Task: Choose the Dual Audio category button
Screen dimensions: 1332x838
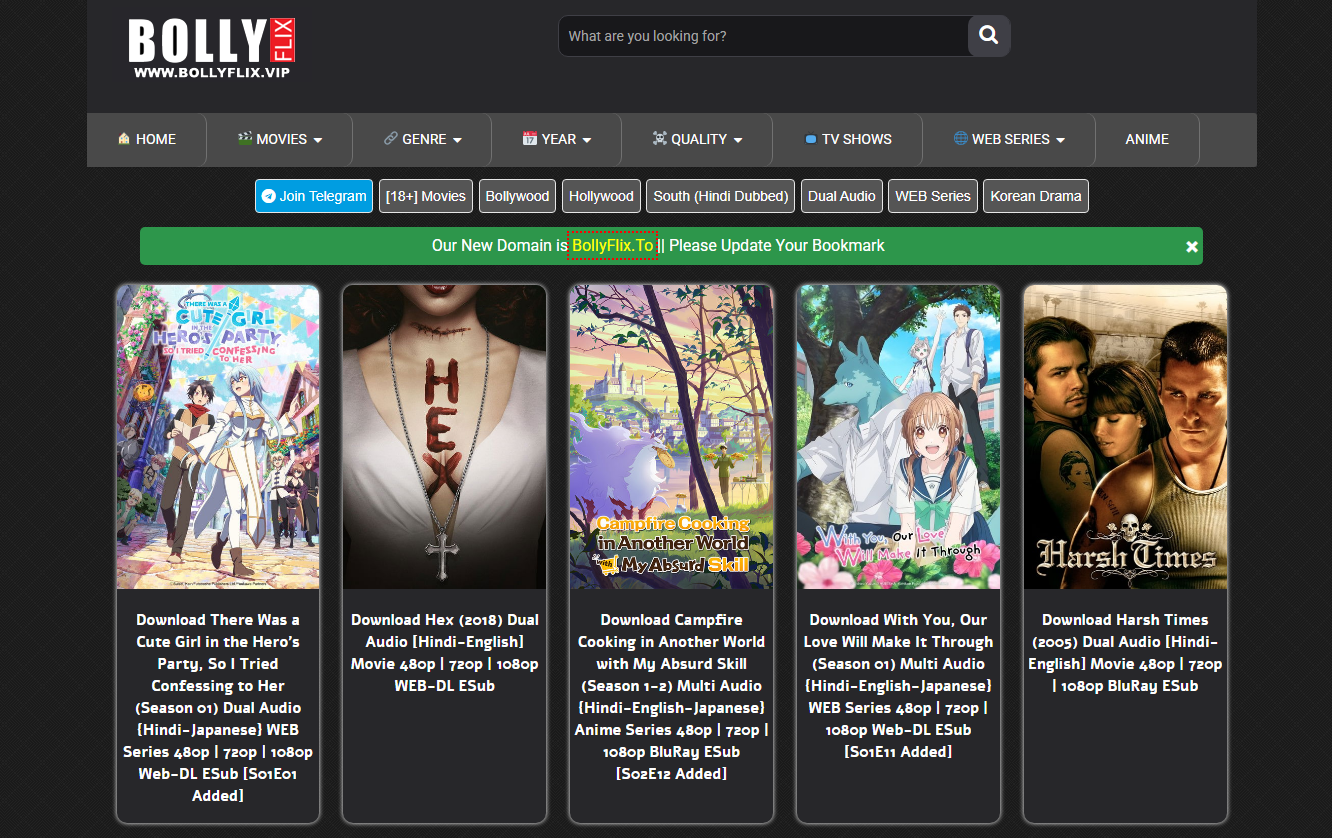Action: 842,196
